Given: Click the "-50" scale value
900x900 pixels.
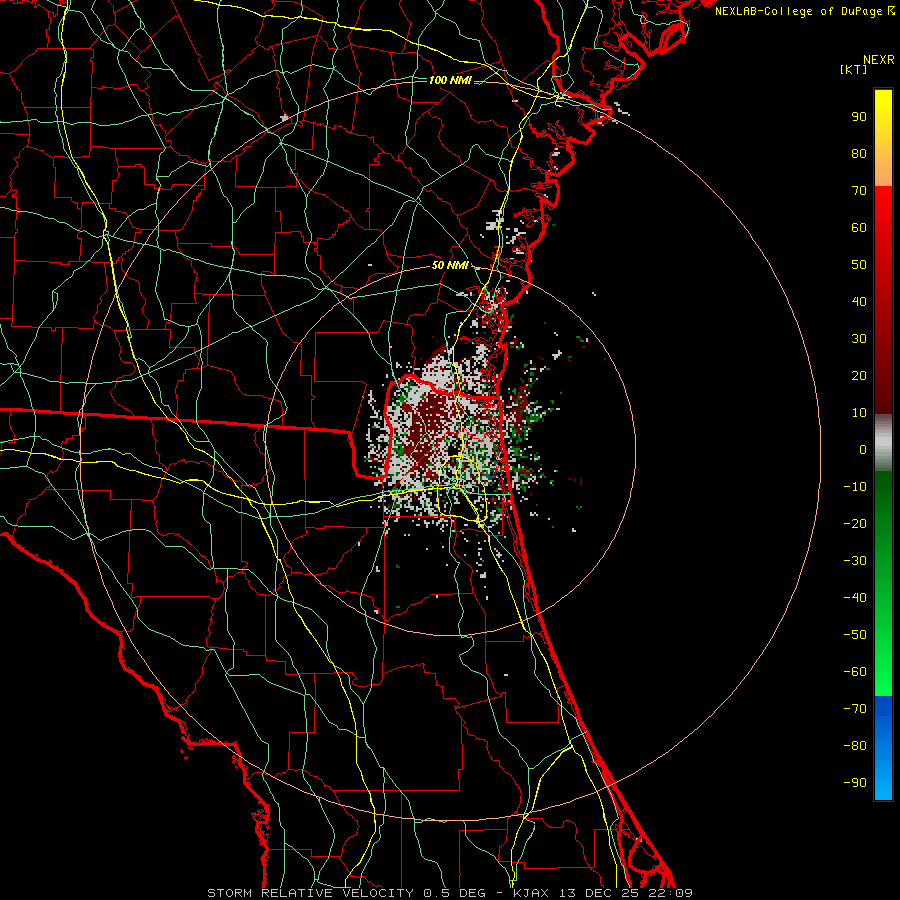Looking at the screenshot, I should point(855,635).
